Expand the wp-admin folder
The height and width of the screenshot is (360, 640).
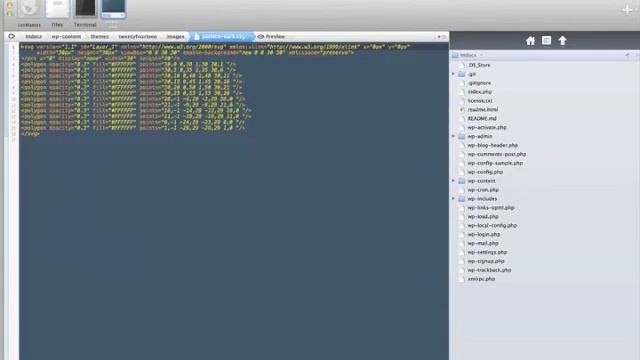453,136
